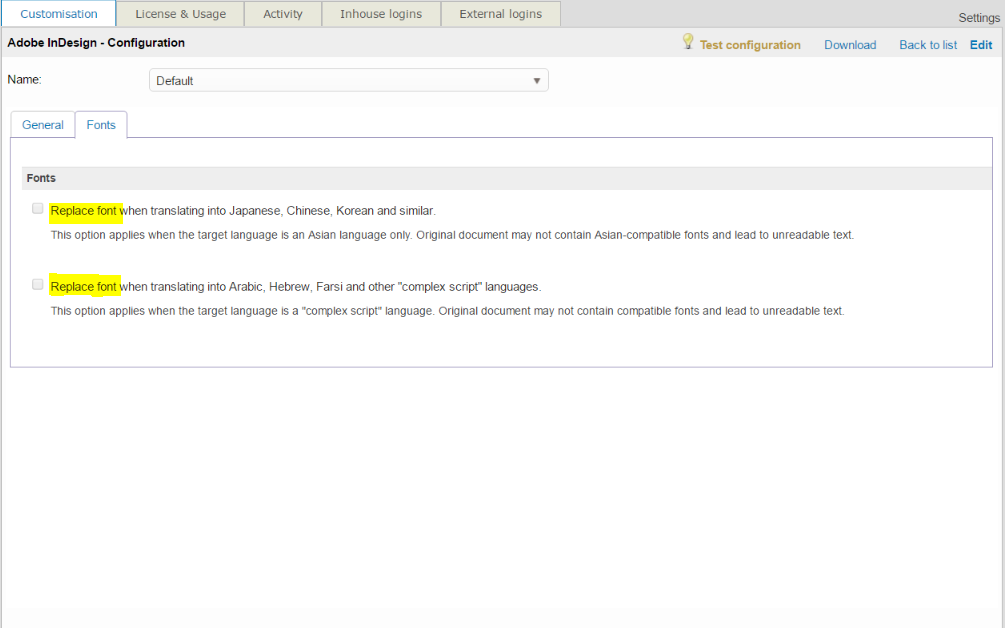Open the External logins tab
Viewport: 1005px width, 628px height.
pos(500,14)
